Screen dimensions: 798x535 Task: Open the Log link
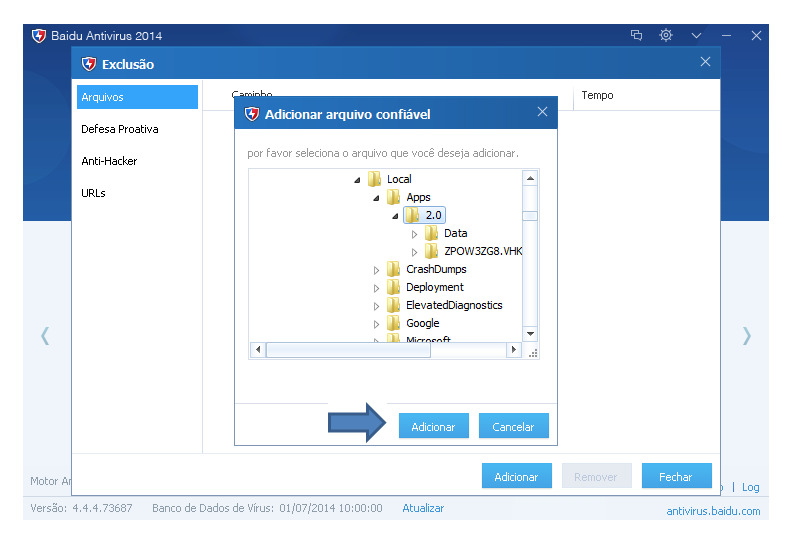[x=750, y=487]
